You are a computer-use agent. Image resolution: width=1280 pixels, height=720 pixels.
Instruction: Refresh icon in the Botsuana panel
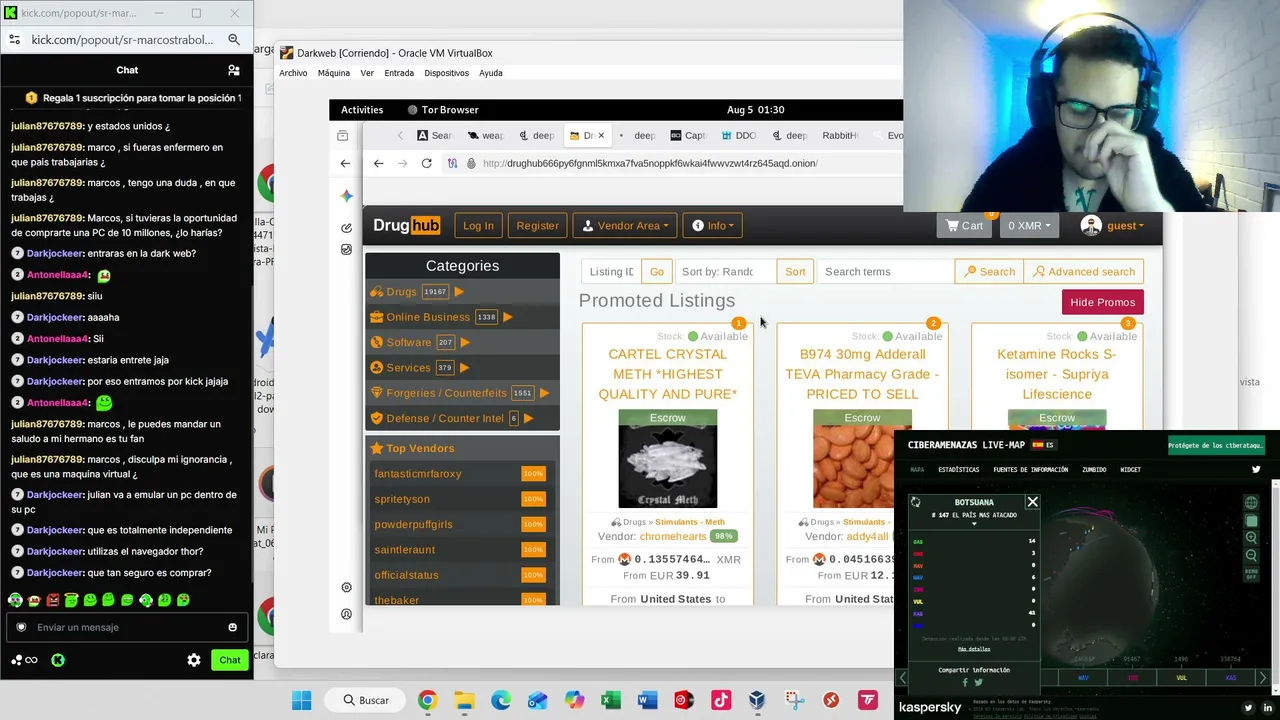tap(915, 502)
